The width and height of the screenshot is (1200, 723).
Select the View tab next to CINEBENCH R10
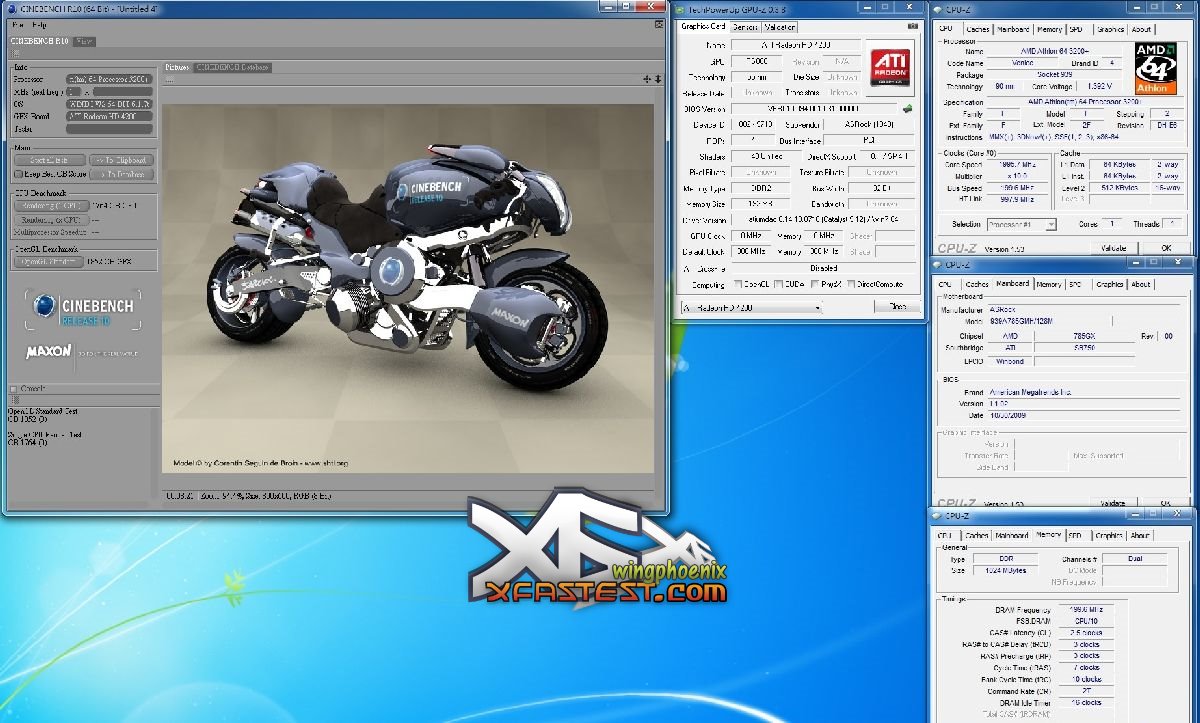click(x=85, y=42)
